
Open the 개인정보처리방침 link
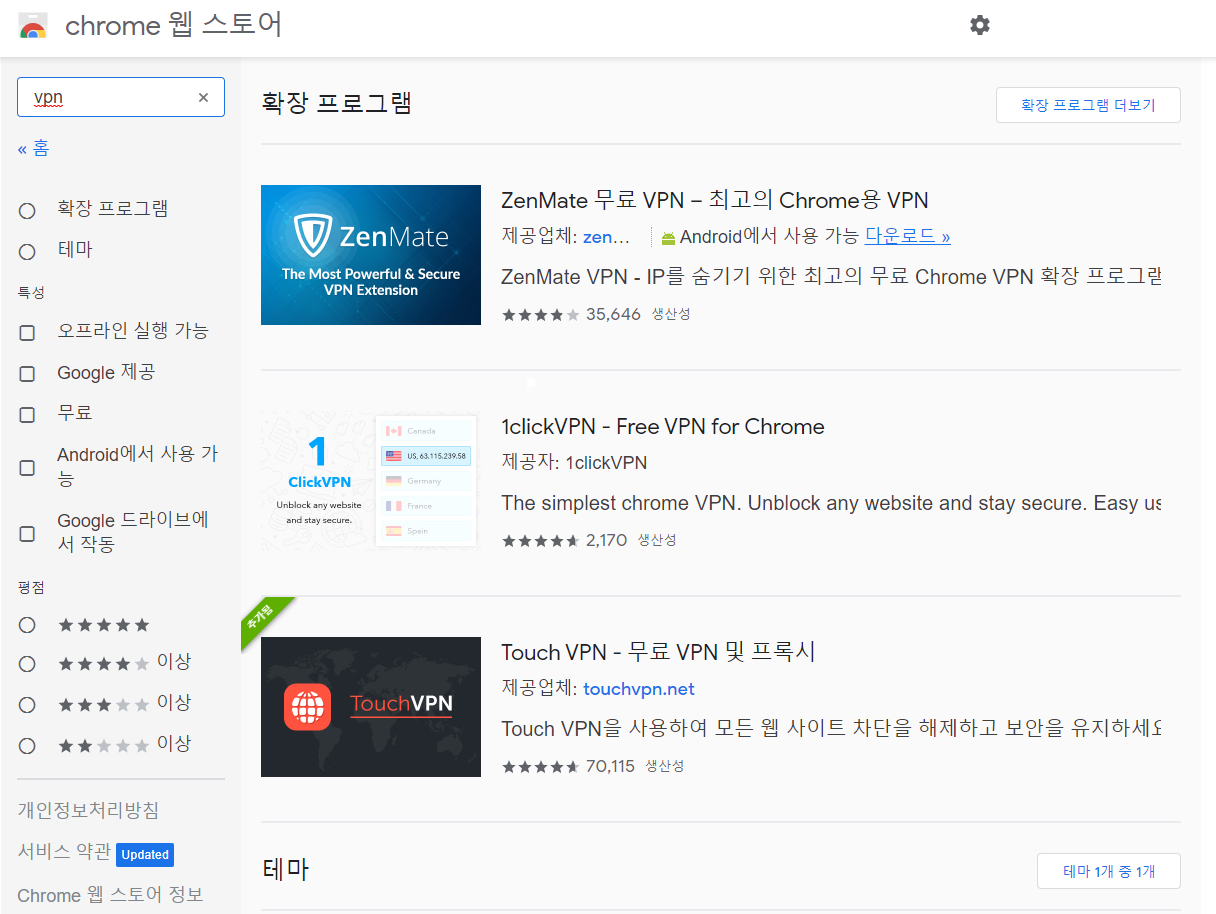[88, 810]
